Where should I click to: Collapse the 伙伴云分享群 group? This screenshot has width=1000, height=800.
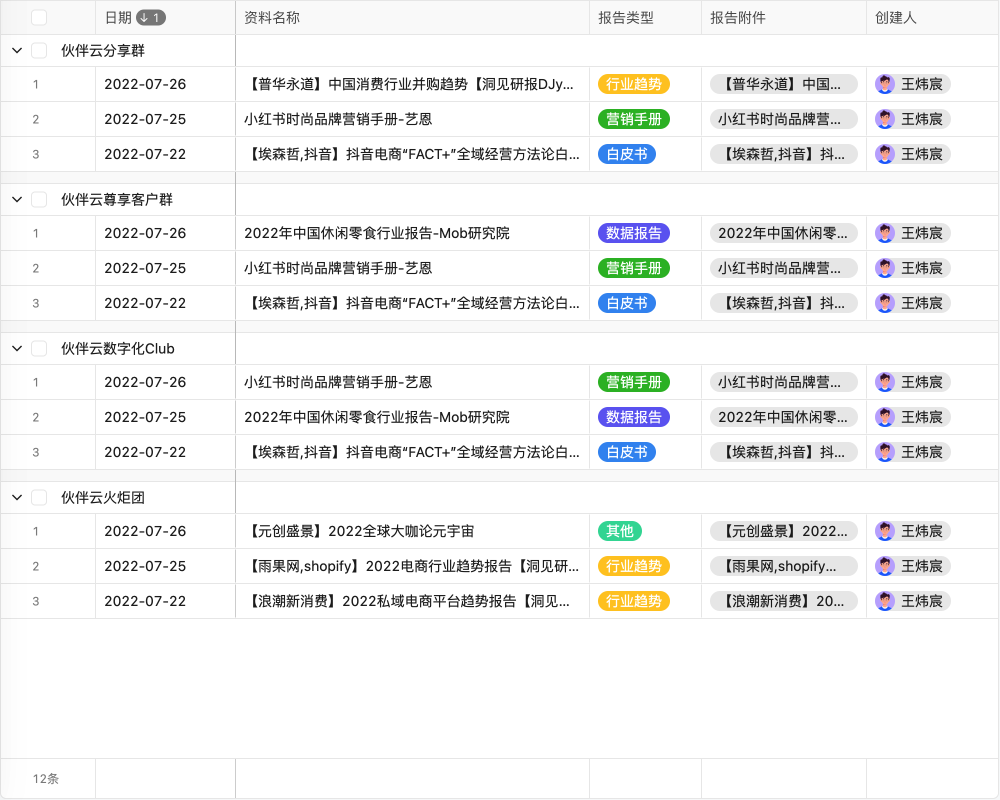(x=16, y=50)
